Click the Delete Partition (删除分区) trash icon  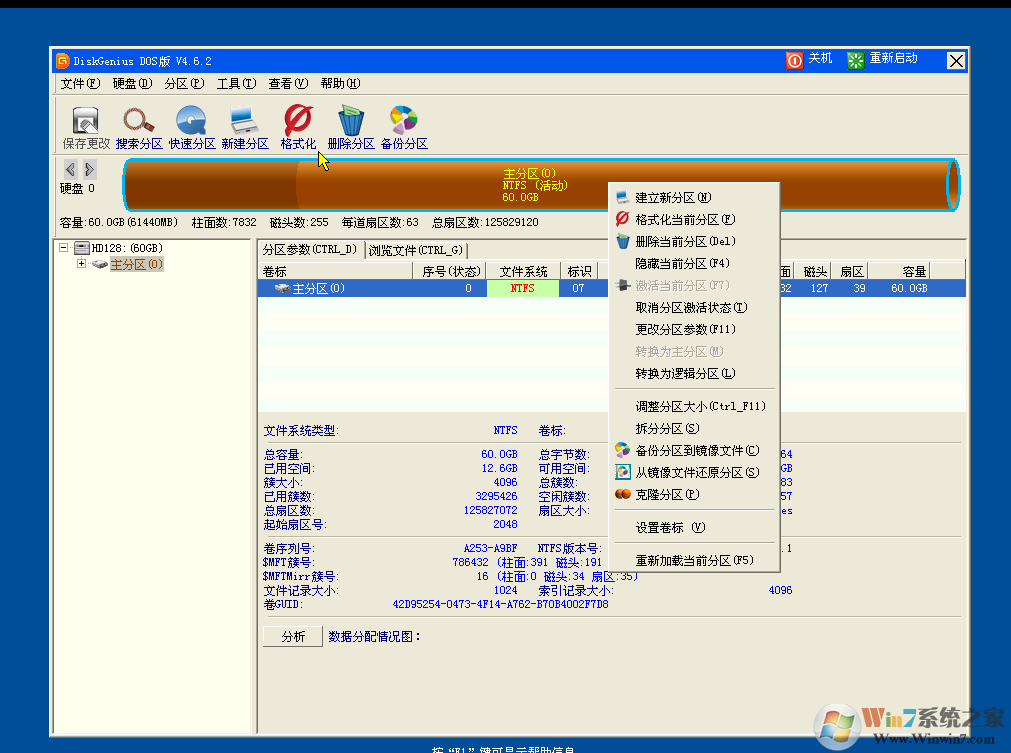point(351,122)
